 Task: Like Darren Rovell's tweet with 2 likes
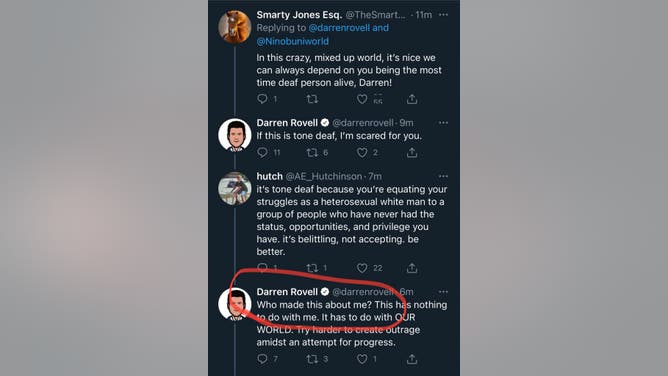(x=362, y=152)
